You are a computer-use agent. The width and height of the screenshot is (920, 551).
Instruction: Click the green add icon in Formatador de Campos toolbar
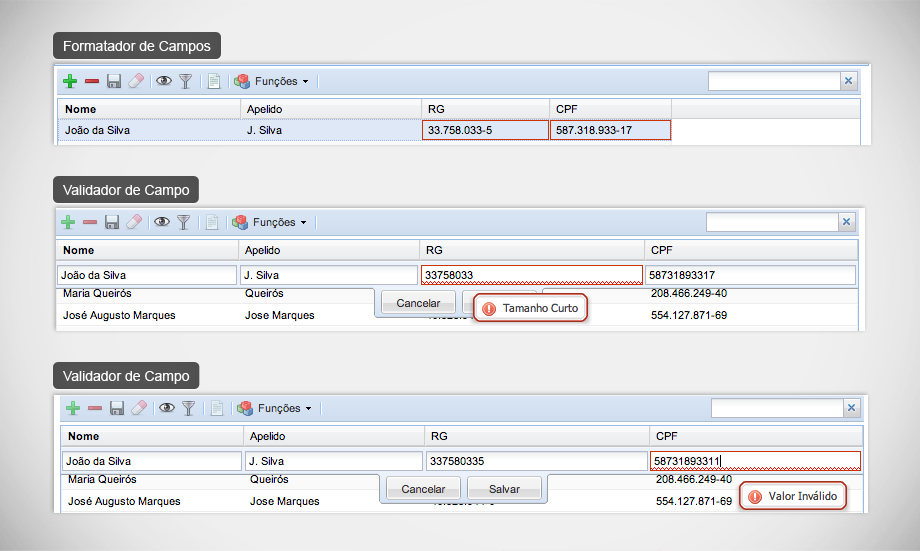click(x=70, y=81)
